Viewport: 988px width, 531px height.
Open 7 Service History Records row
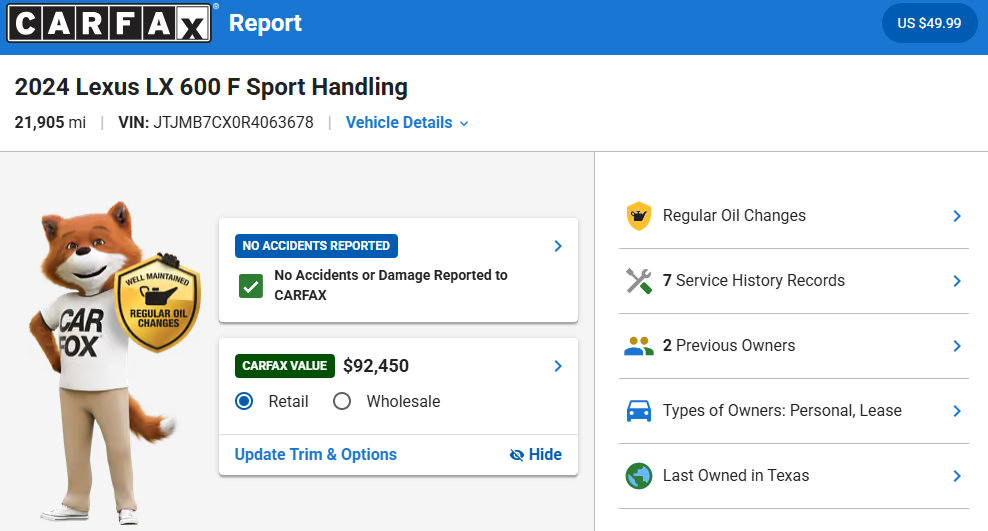tap(794, 281)
